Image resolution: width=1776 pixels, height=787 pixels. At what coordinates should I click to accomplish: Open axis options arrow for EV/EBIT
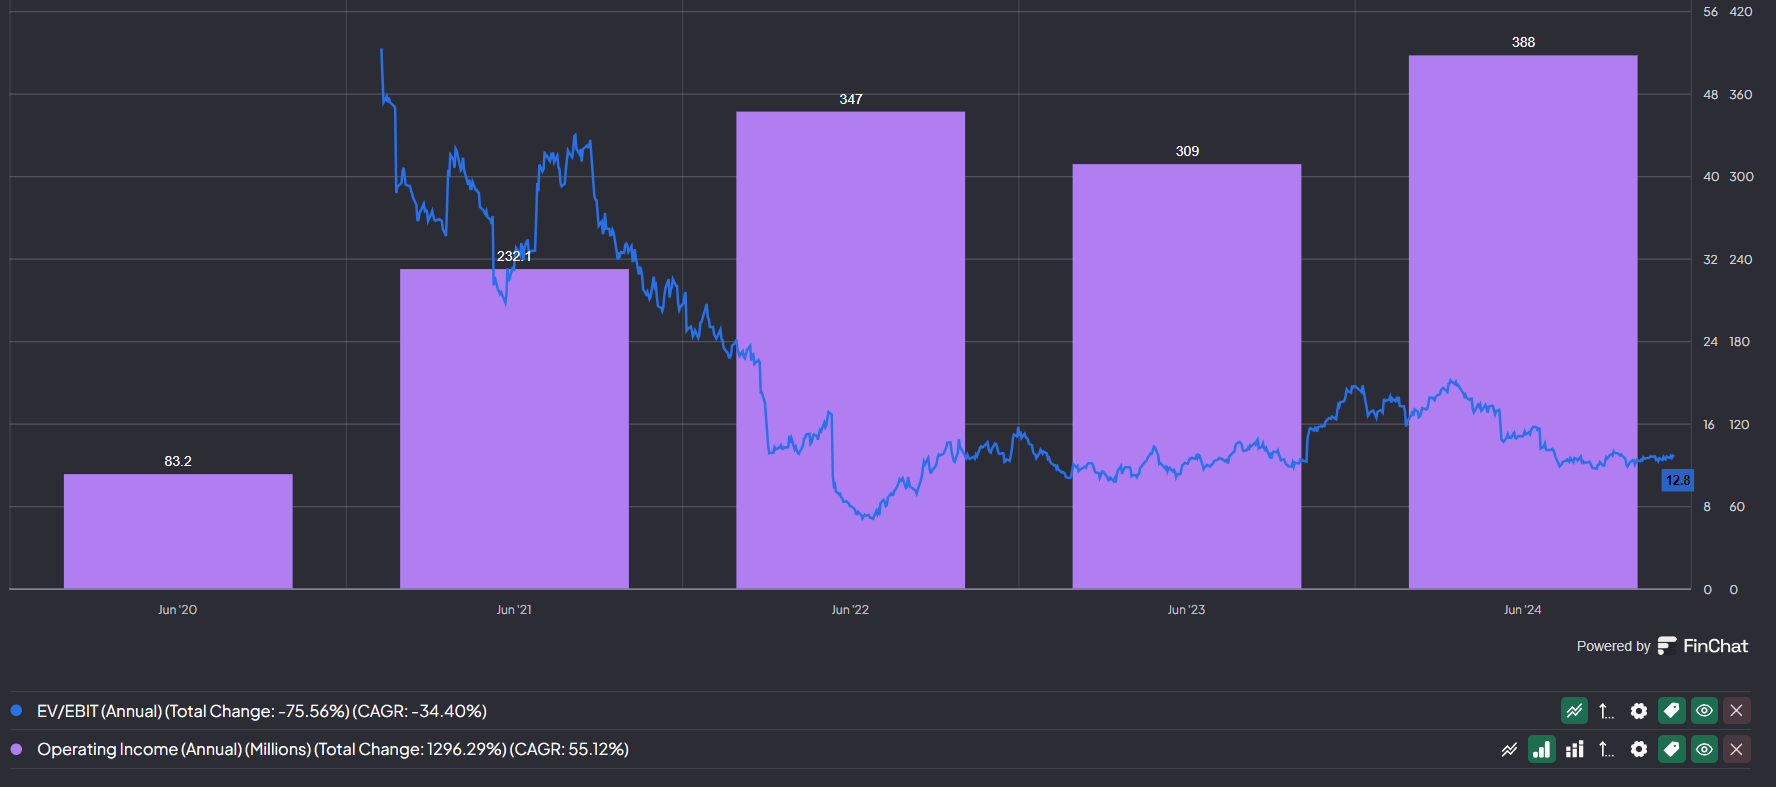coord(1606,711)
